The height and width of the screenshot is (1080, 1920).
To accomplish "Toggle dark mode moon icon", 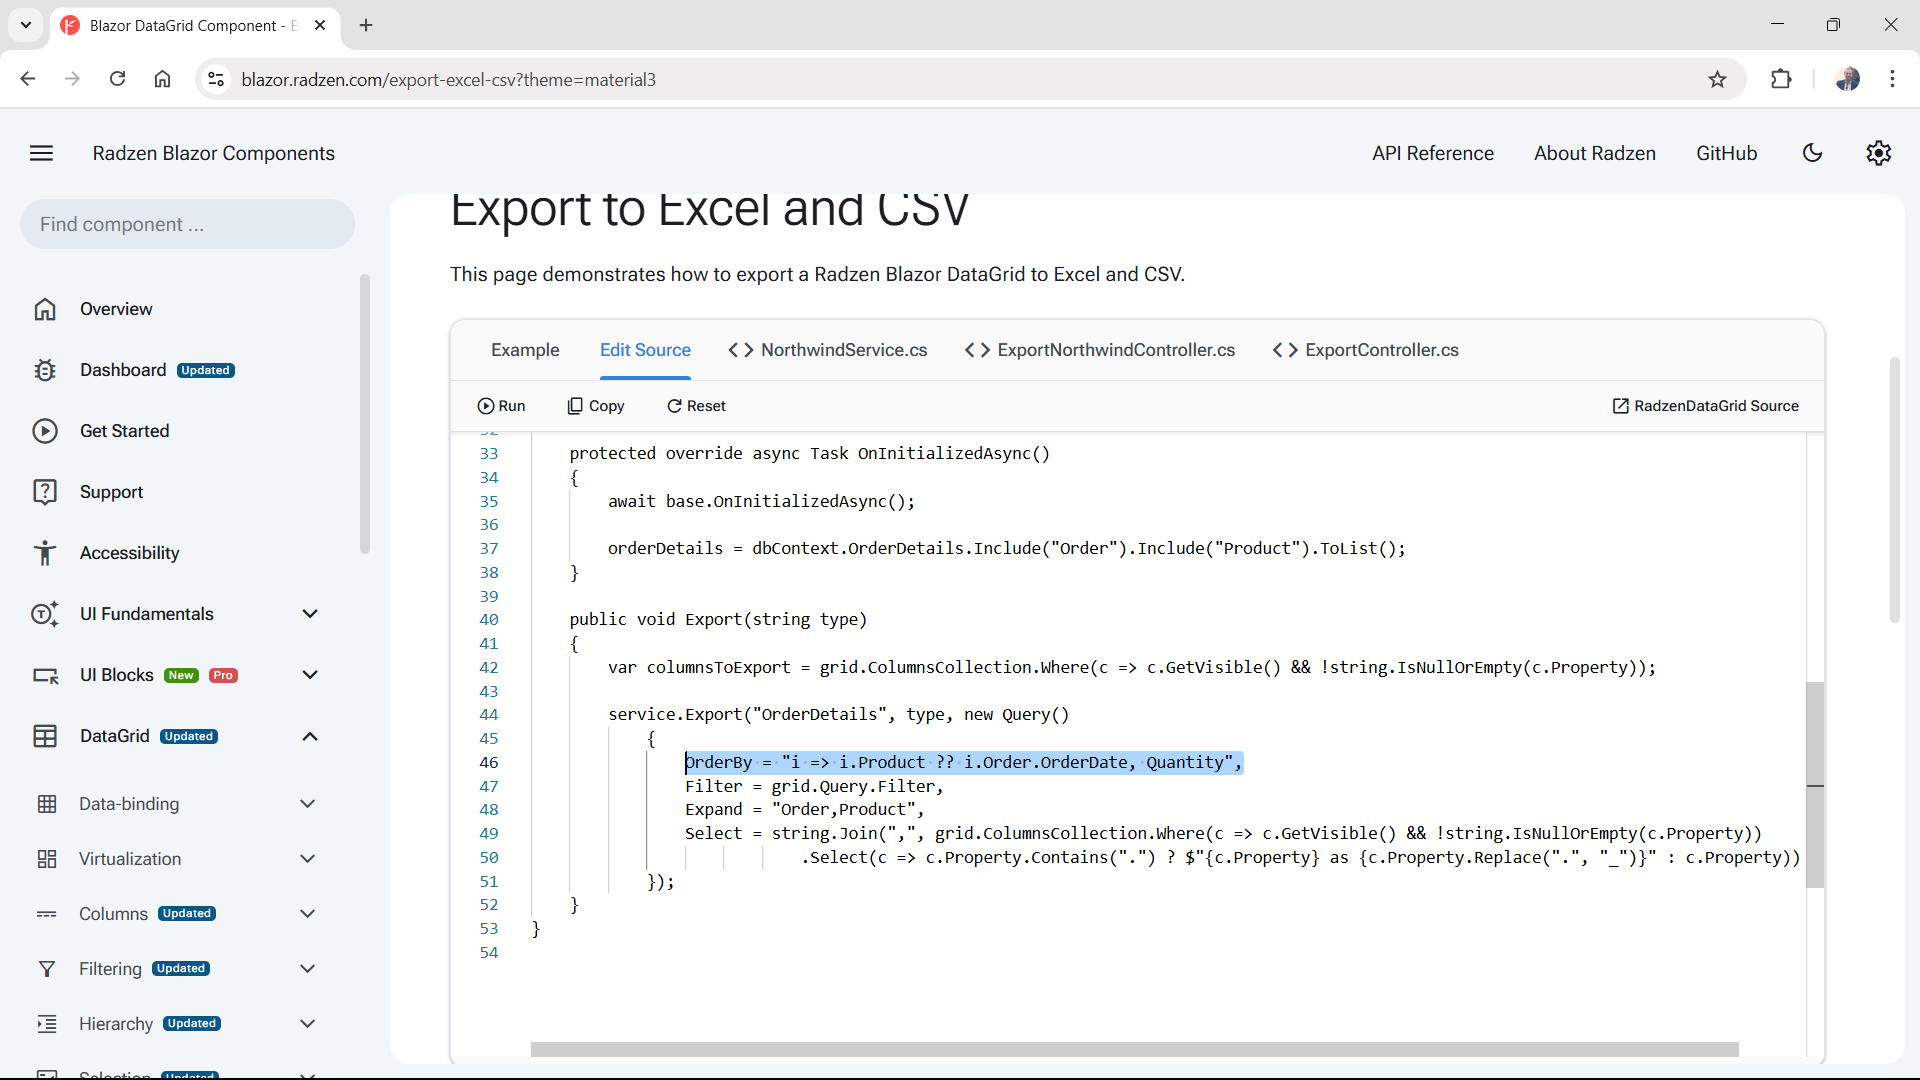I will 1812,153.
